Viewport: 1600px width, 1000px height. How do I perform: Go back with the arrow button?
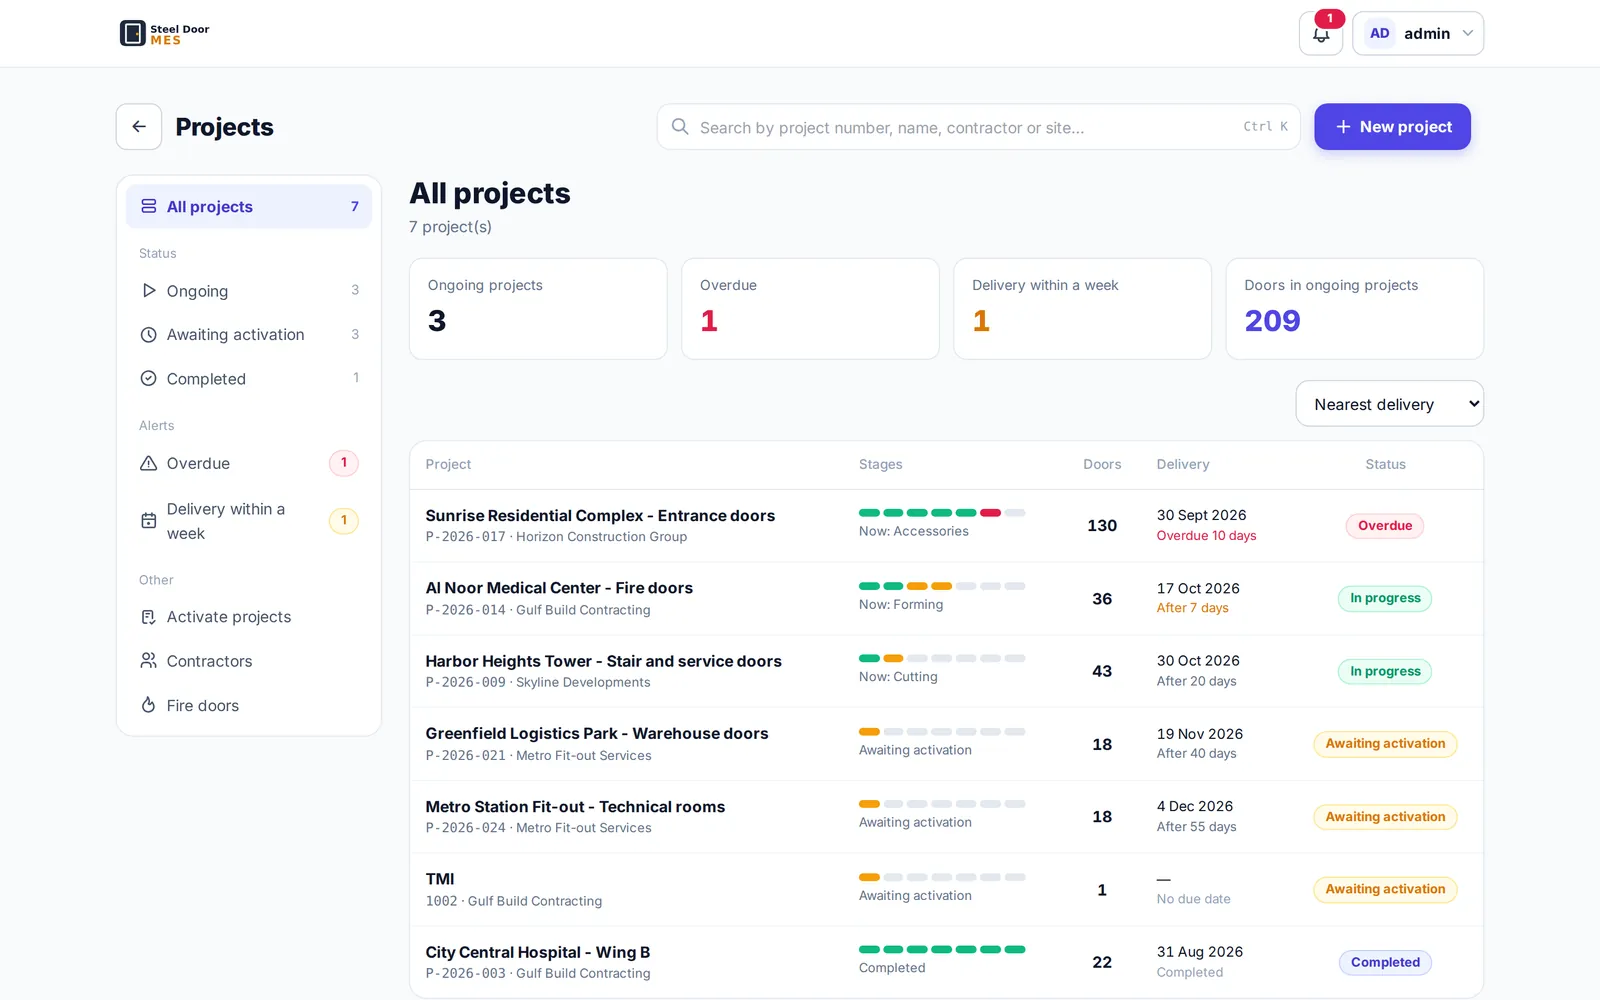(139, 127)
